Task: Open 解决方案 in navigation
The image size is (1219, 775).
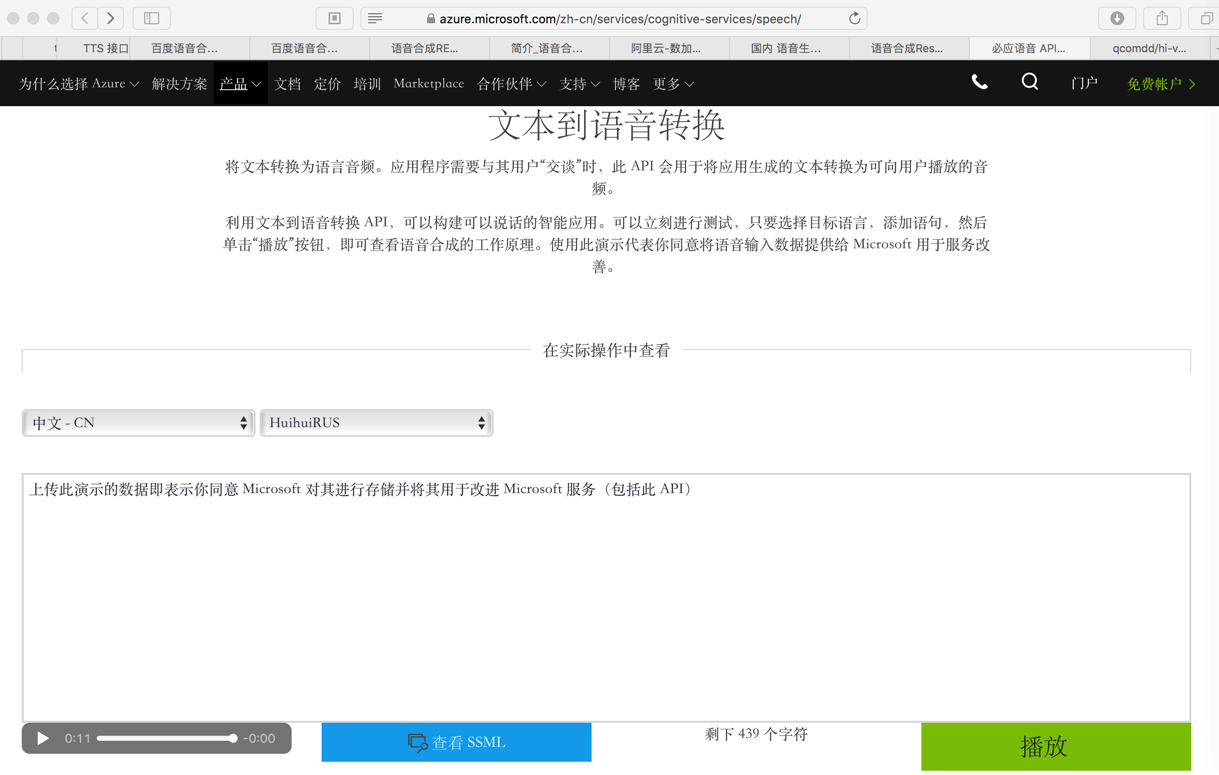Action: 179,84
